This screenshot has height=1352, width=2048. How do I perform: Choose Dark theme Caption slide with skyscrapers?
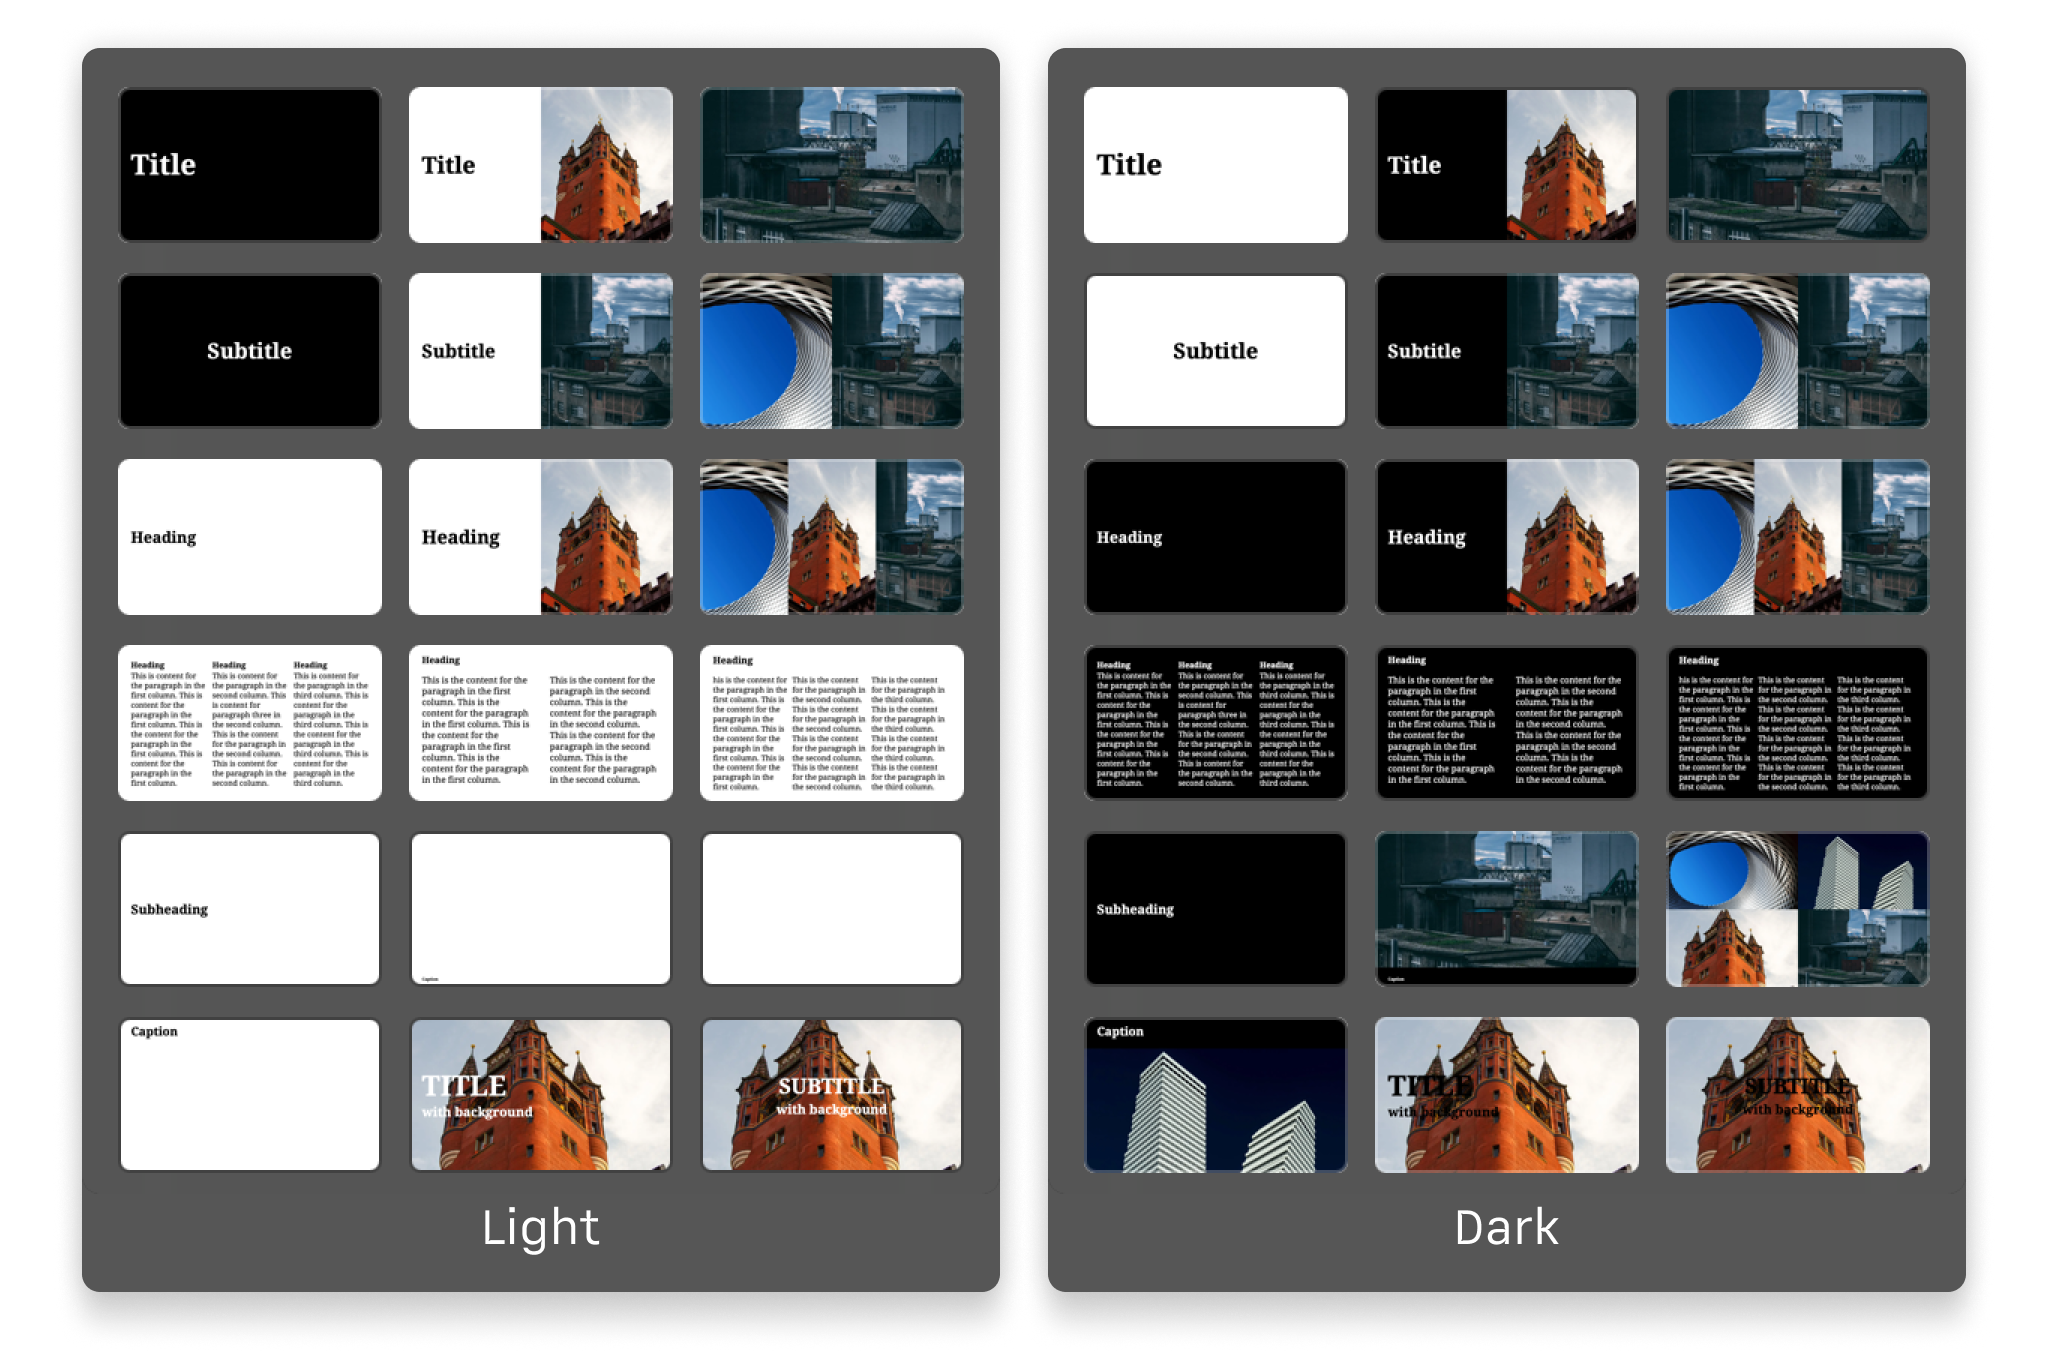coord(1215,1095)
